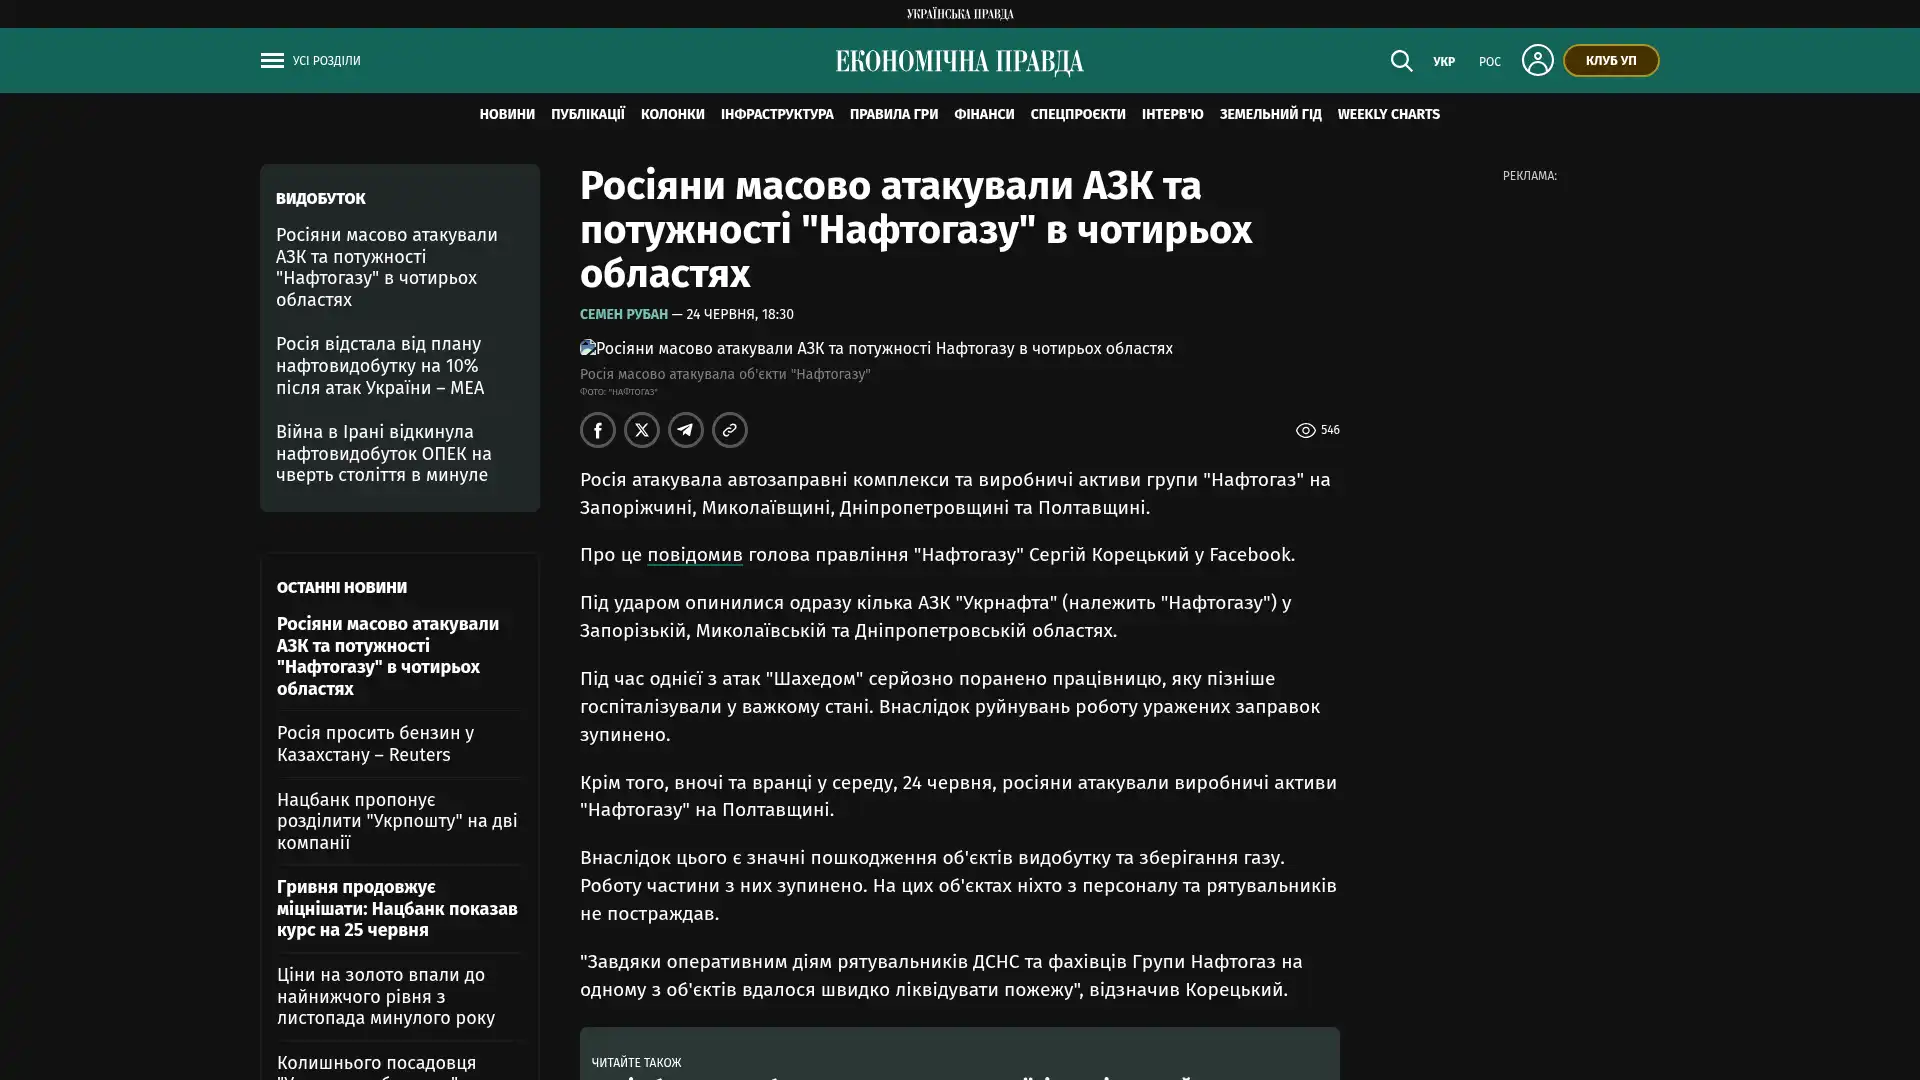Open Земельний гід section
1920x1080 pixels.
tap(1271, 115)
